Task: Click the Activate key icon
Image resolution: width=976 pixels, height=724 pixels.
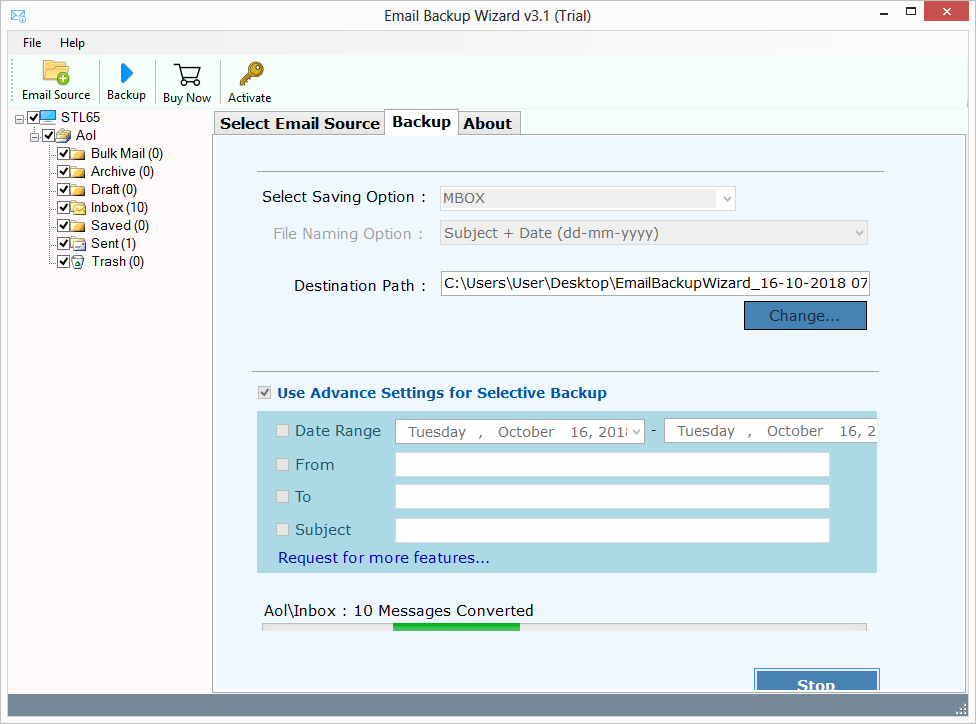Action: [x=251, y=73]
